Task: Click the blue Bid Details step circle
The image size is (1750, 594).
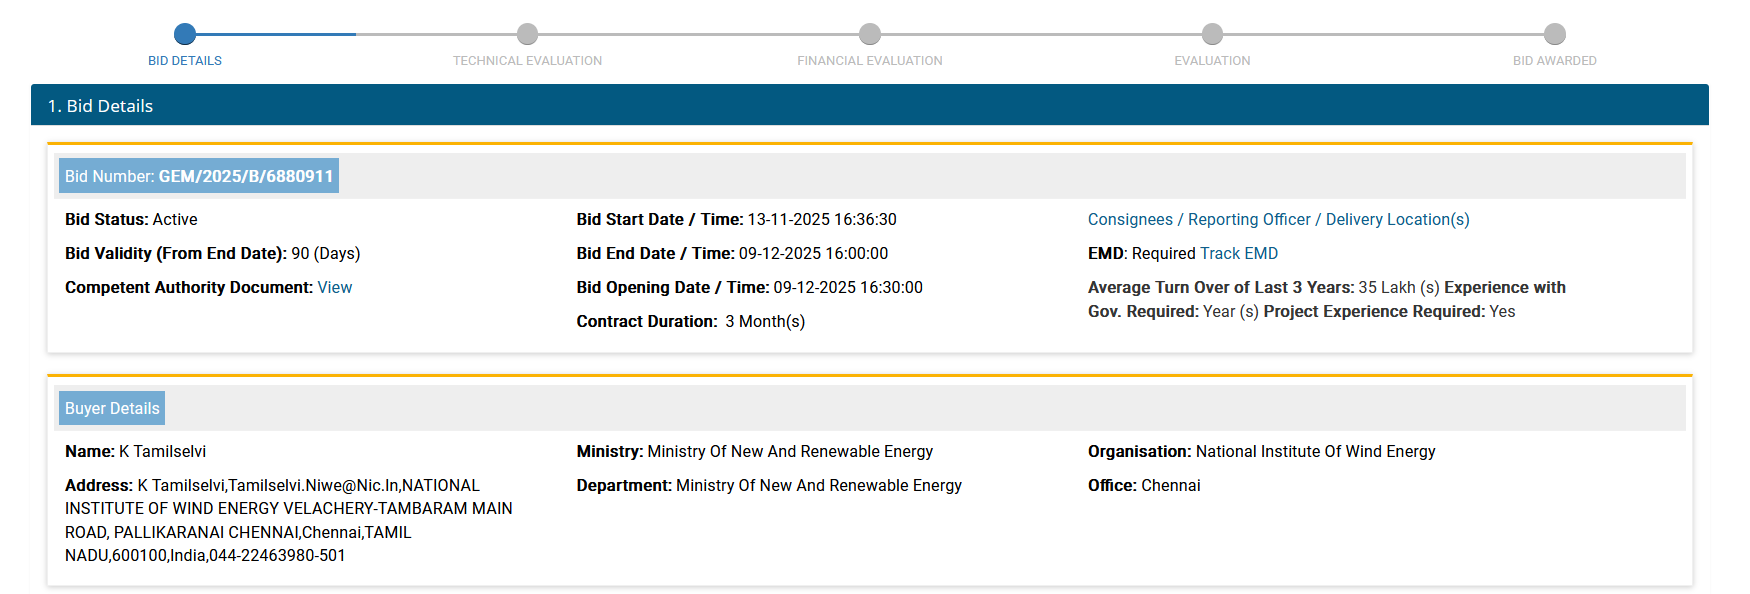Action: coord(185,34)
